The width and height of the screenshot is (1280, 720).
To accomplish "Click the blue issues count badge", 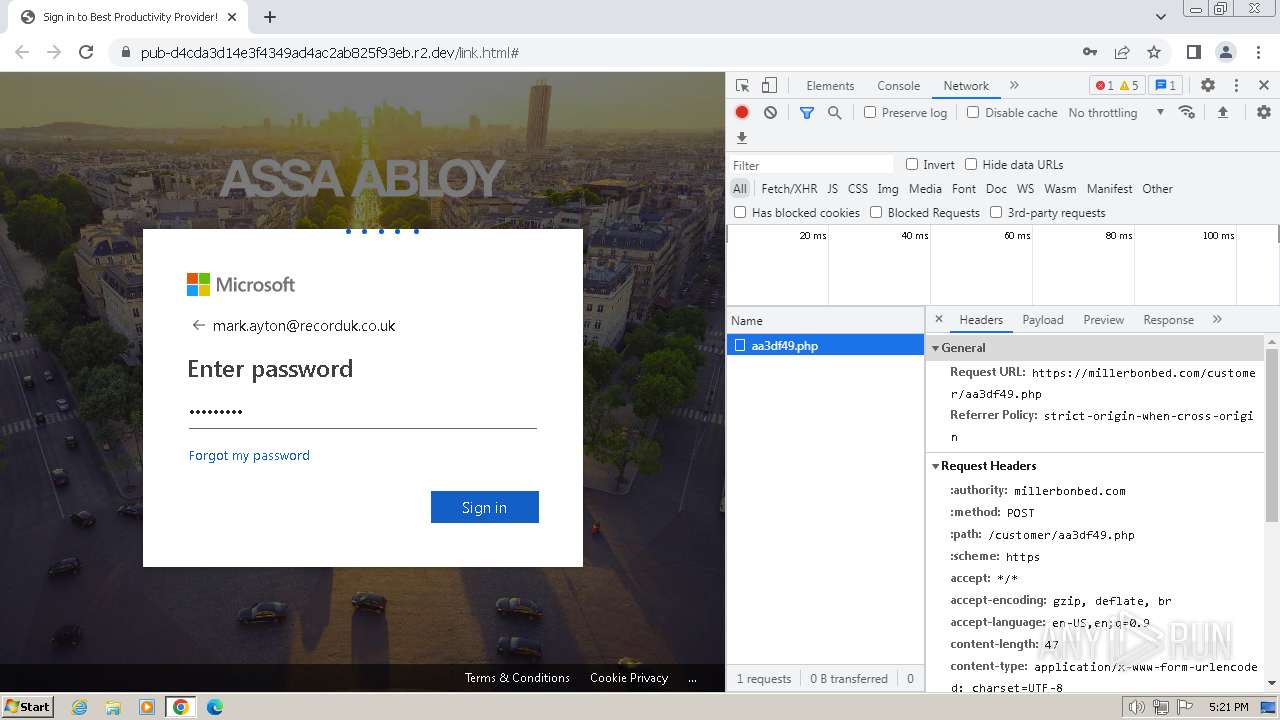I will [1165, 86].
